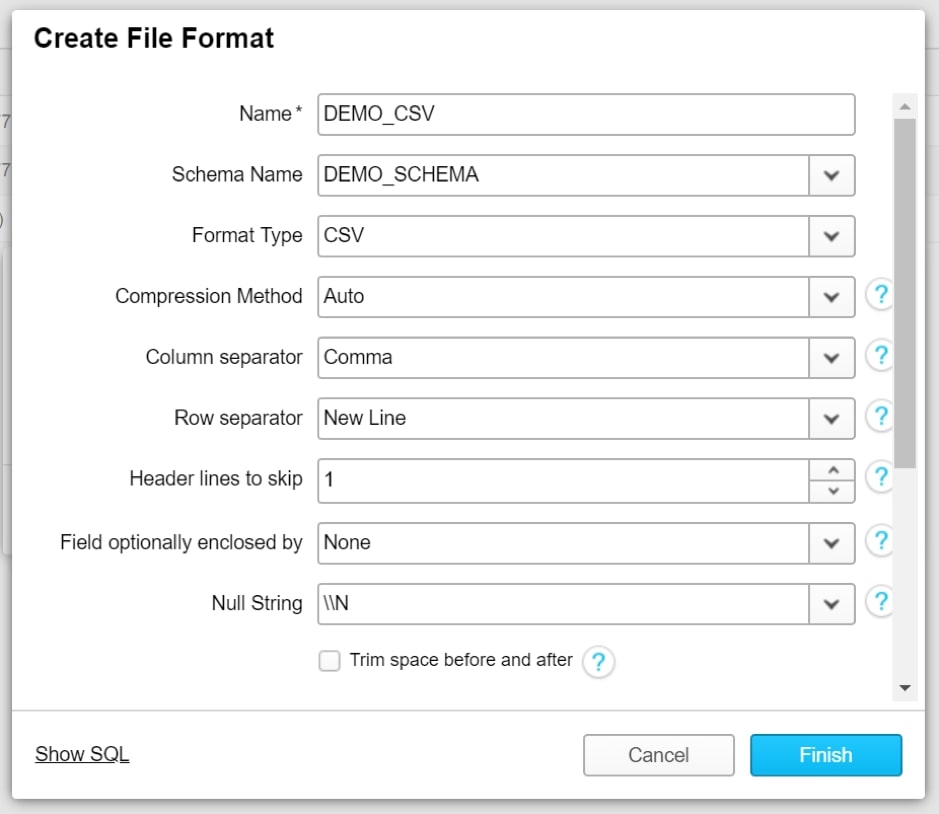Increase Header lines to skip value
Image resolution: width=939 pixels, height=814 pixels.
832,470
